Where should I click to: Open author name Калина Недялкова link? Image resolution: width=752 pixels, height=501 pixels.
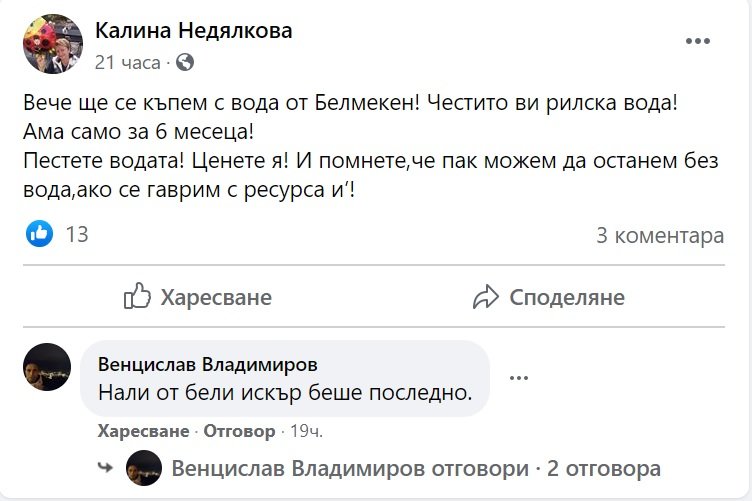click(194, 31)
